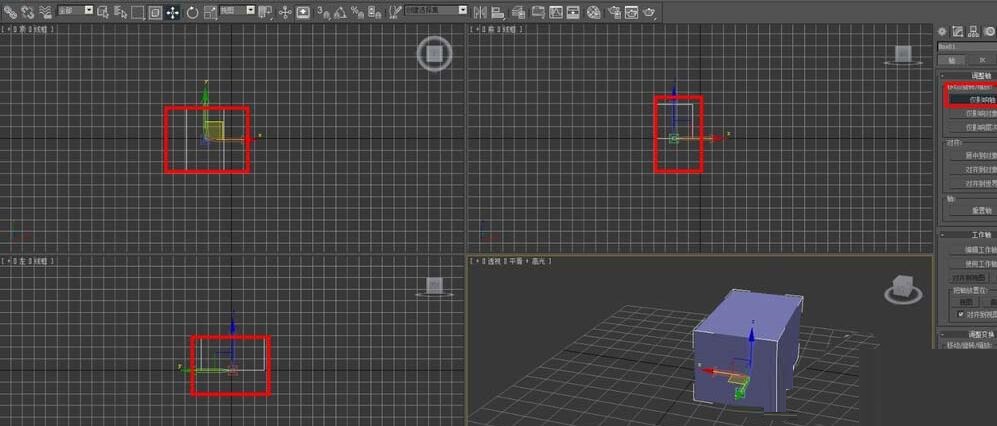Toggle the Angle Snap button
This screenshot has height=426, width=997.
(341, 12)
